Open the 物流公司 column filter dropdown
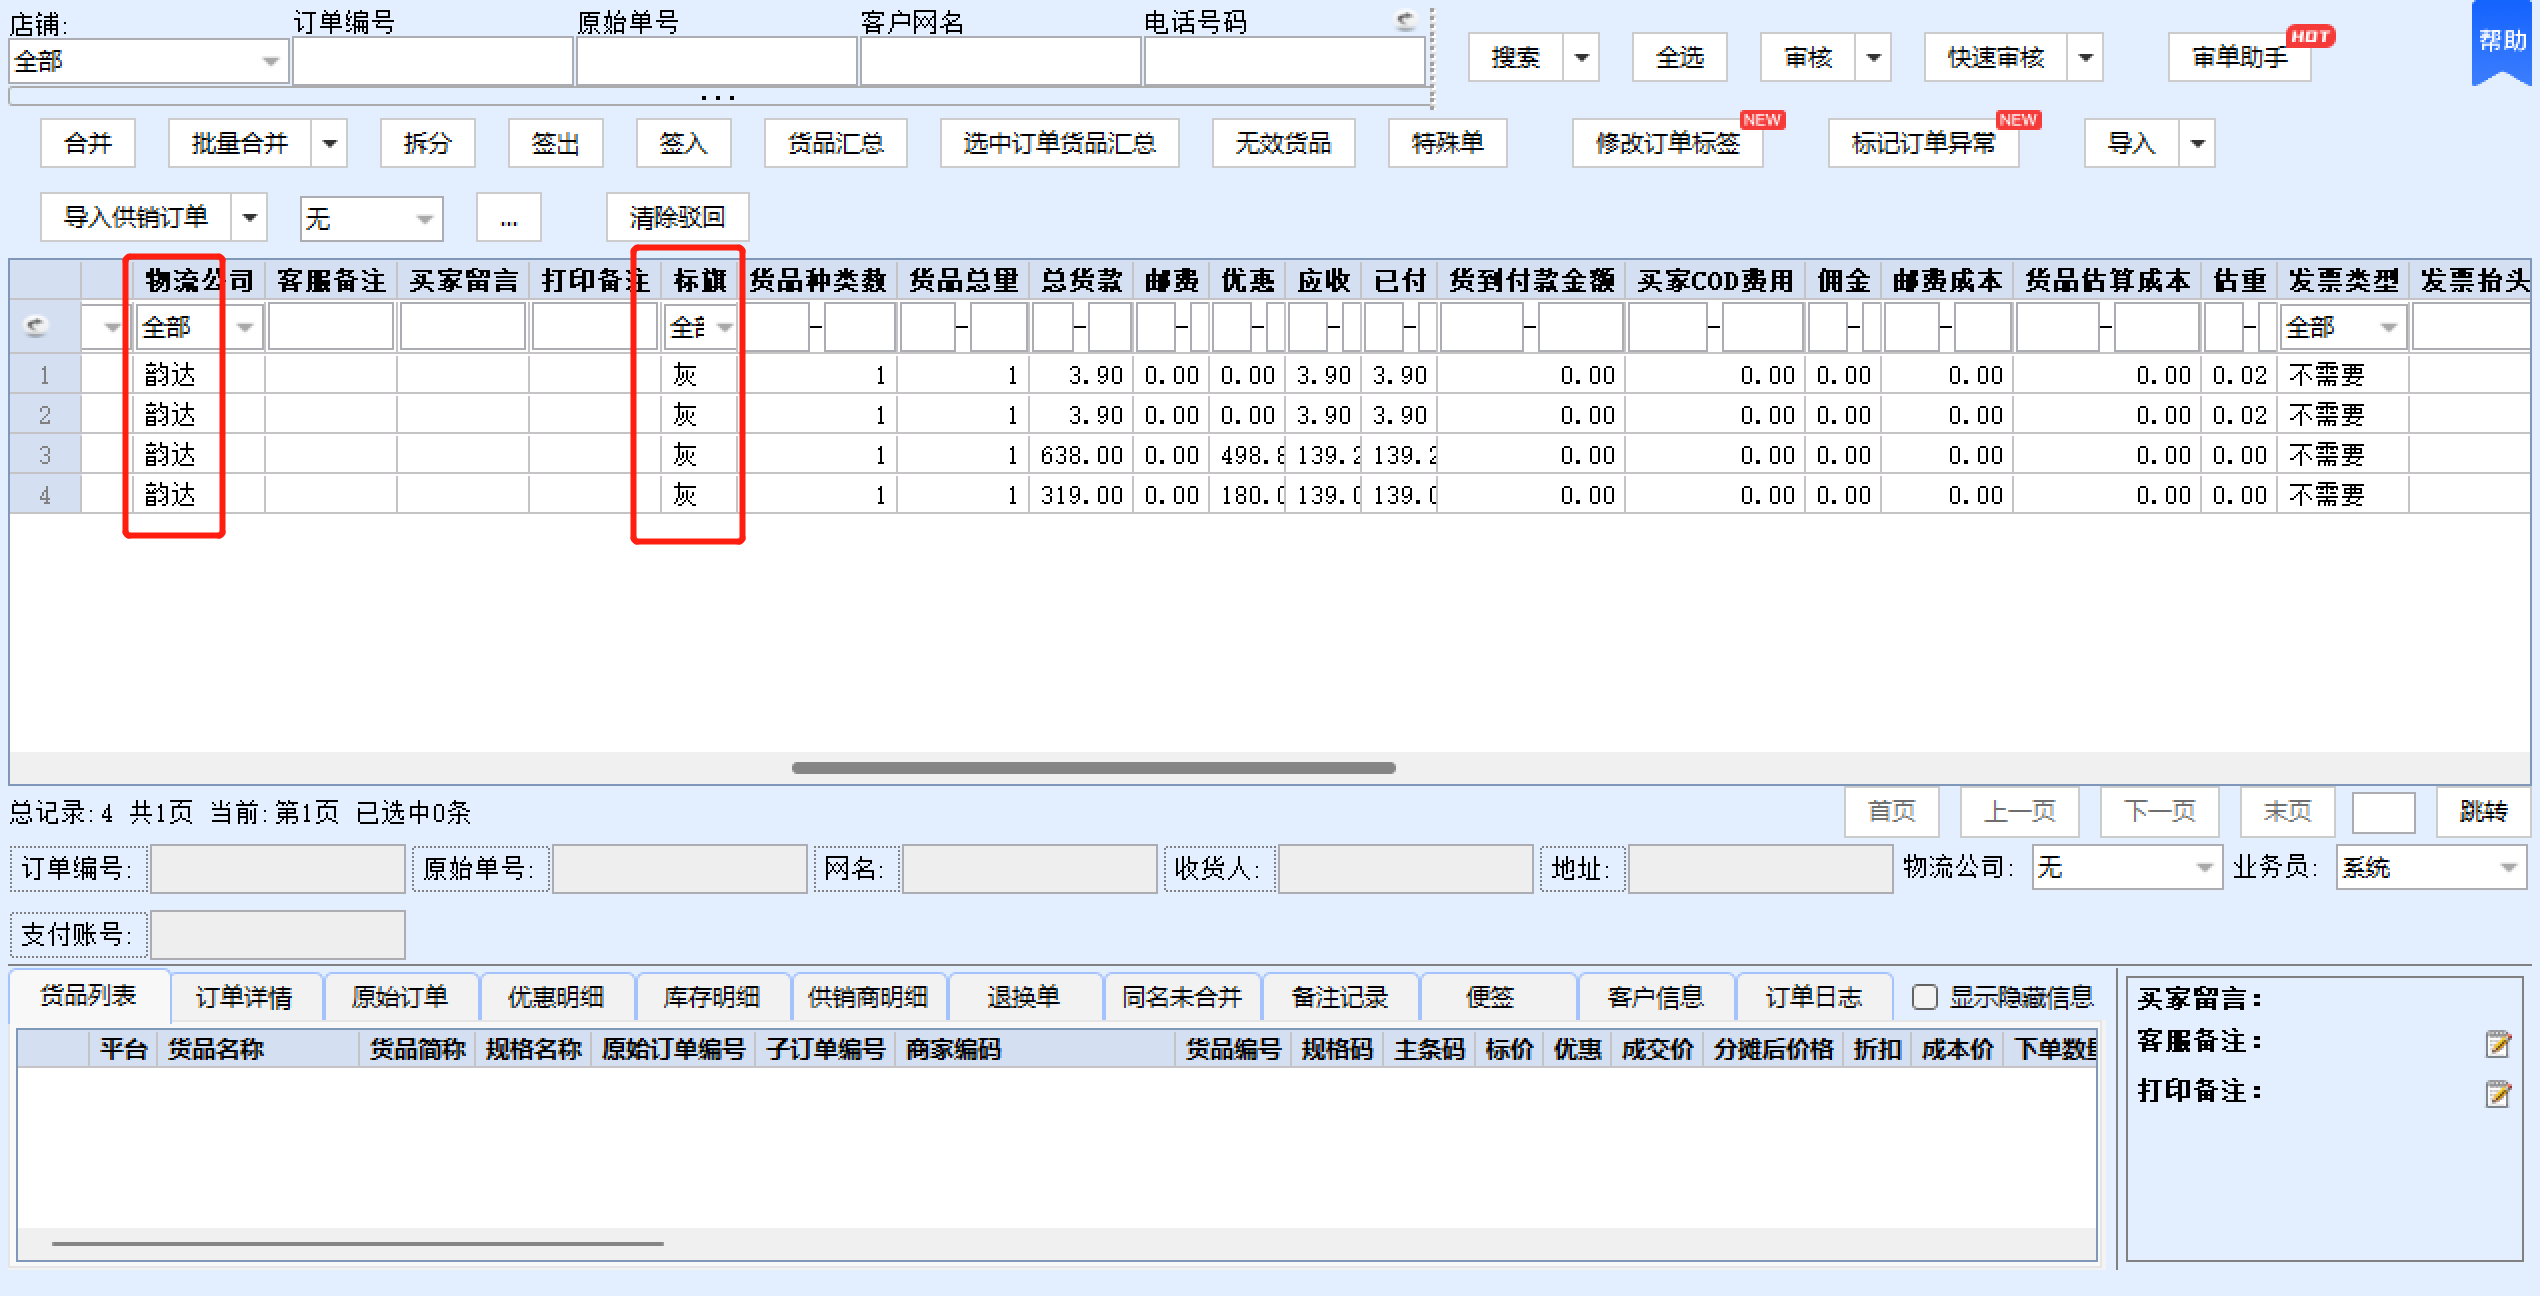 244,327
